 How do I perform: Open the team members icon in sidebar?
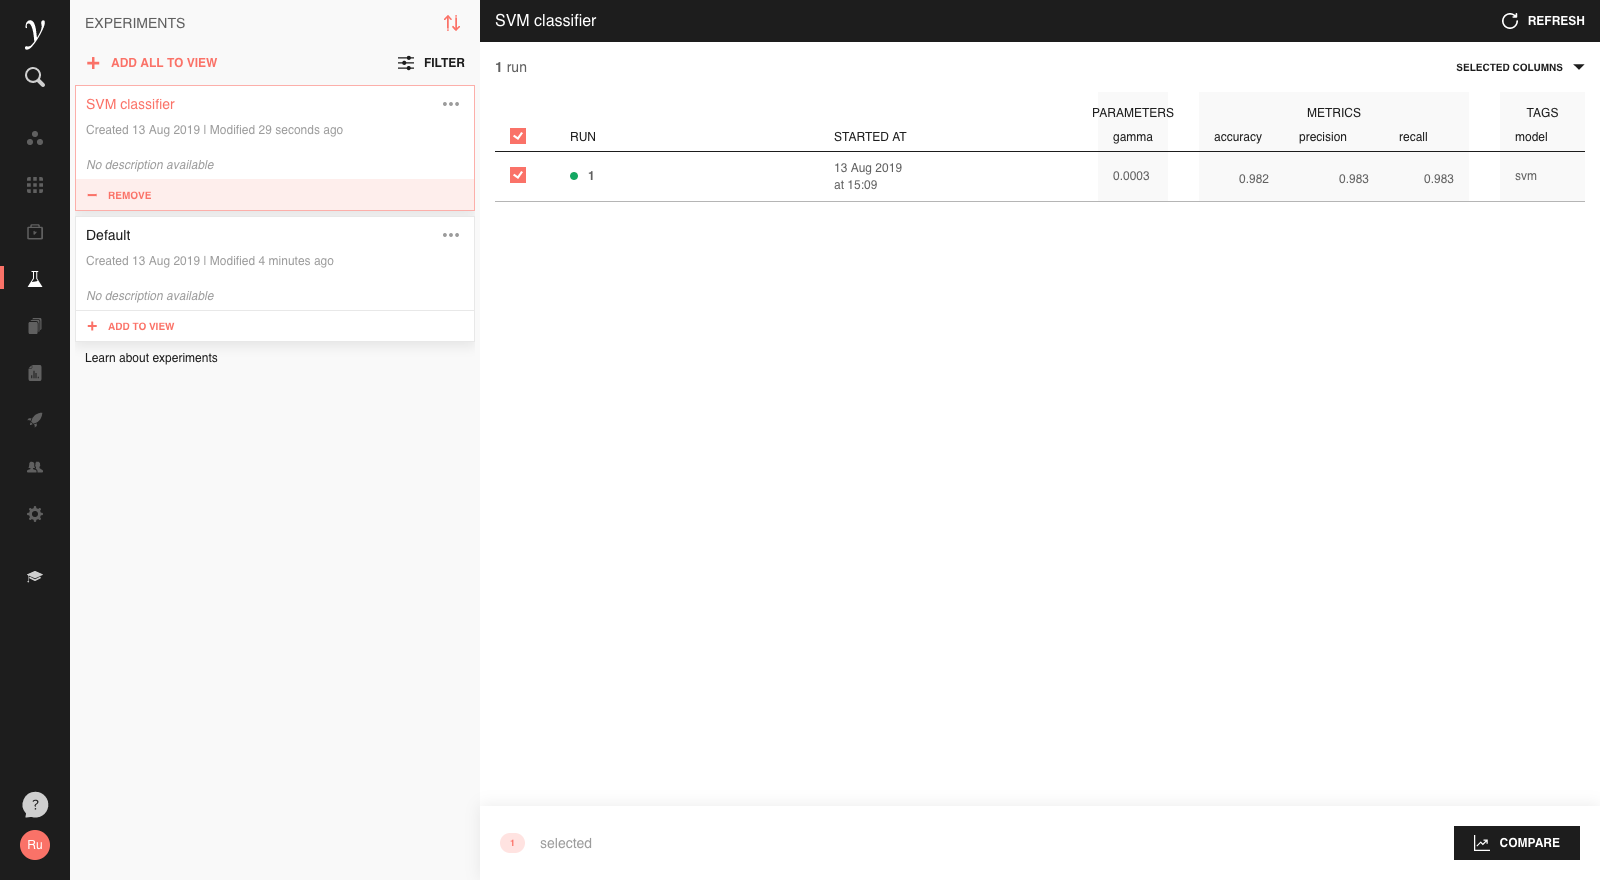[x=35, y=467]
